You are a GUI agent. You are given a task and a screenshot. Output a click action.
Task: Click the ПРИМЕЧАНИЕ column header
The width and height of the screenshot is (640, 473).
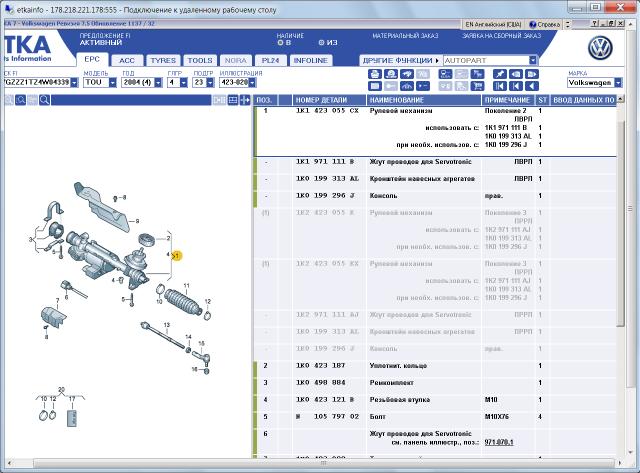coord(508,100)
